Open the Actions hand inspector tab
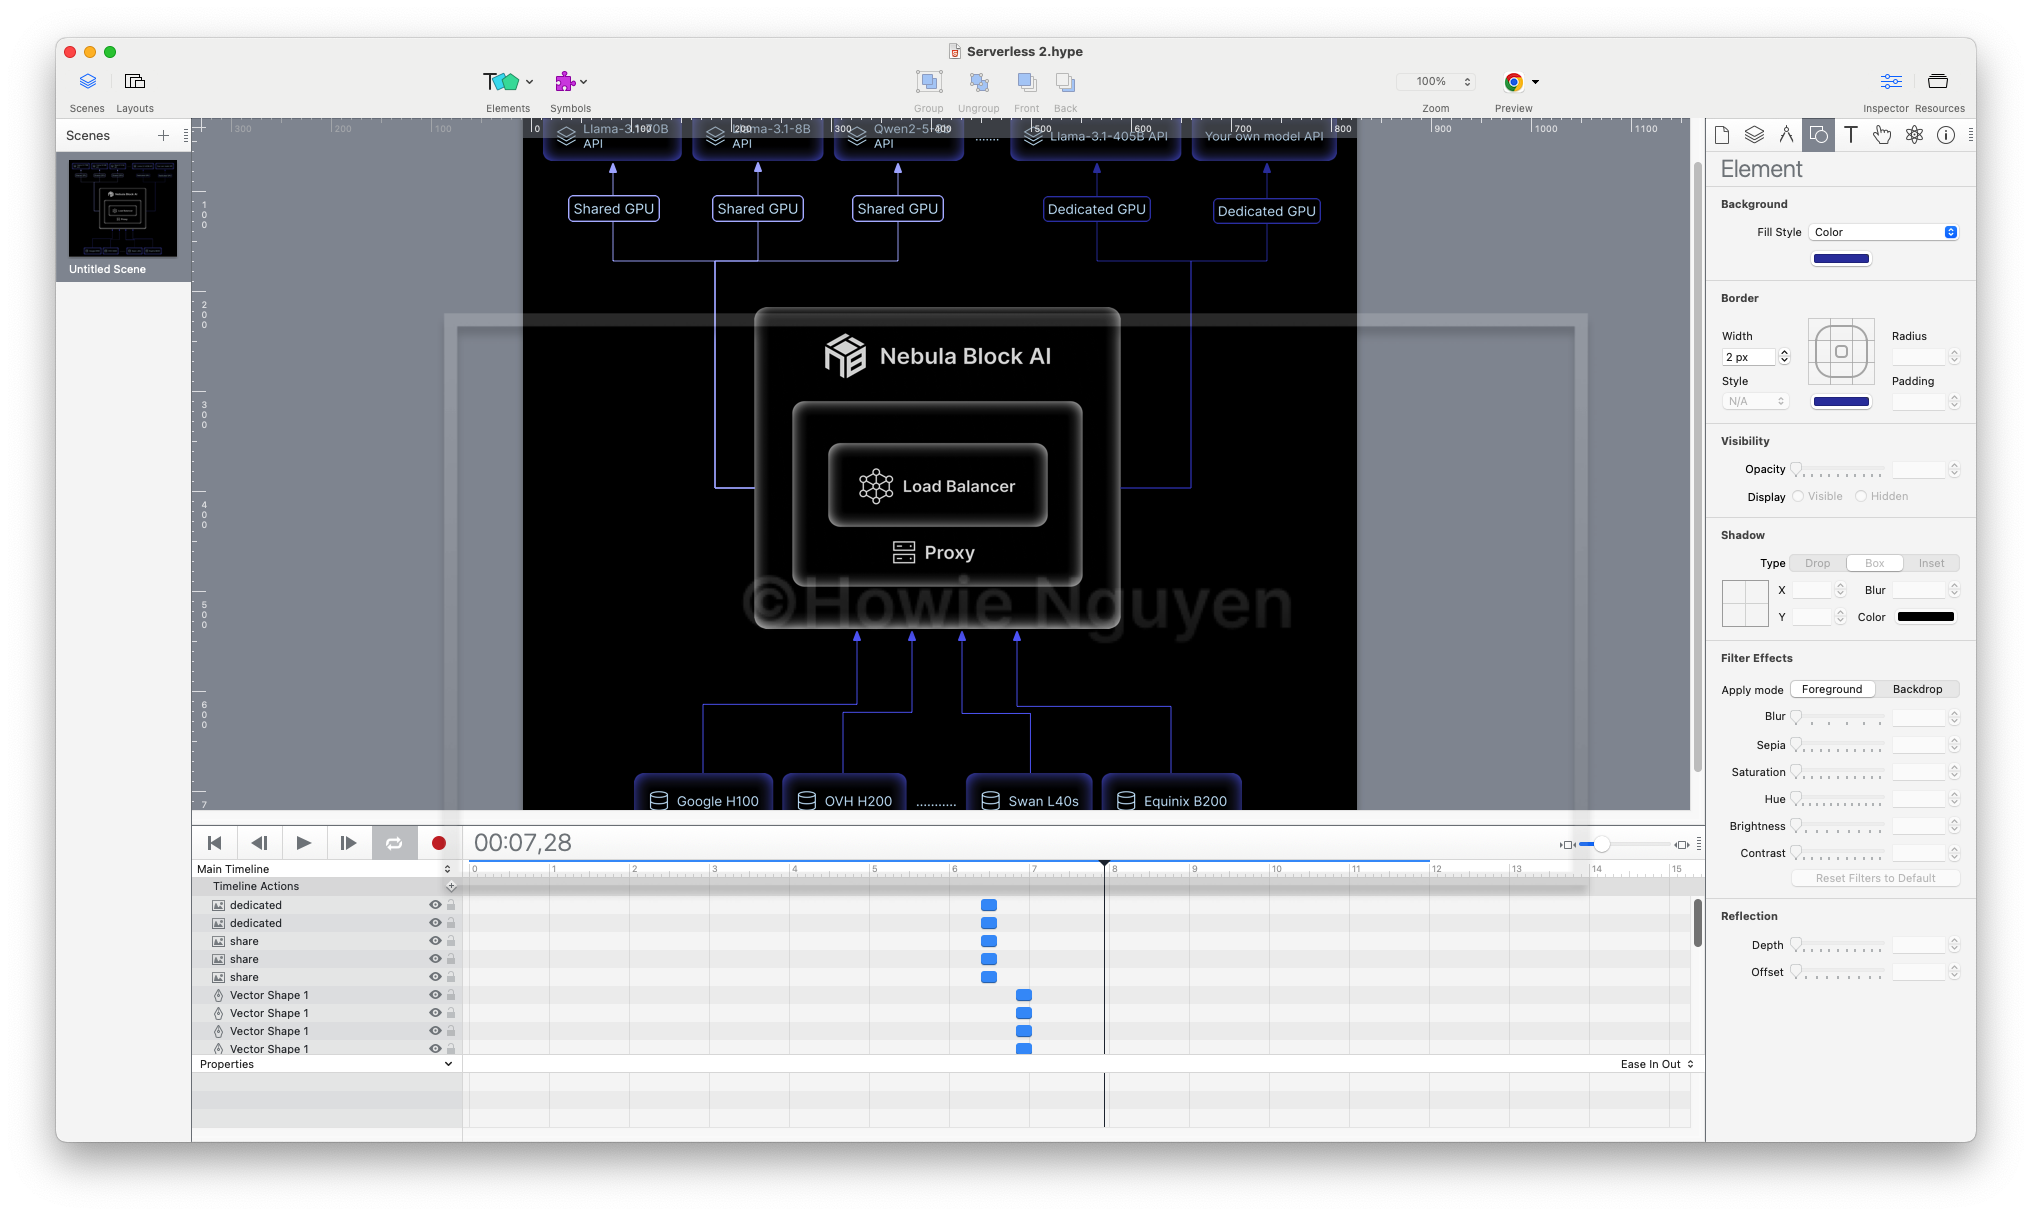Screen dimensions: 2032x1216 coord(1882,135)
